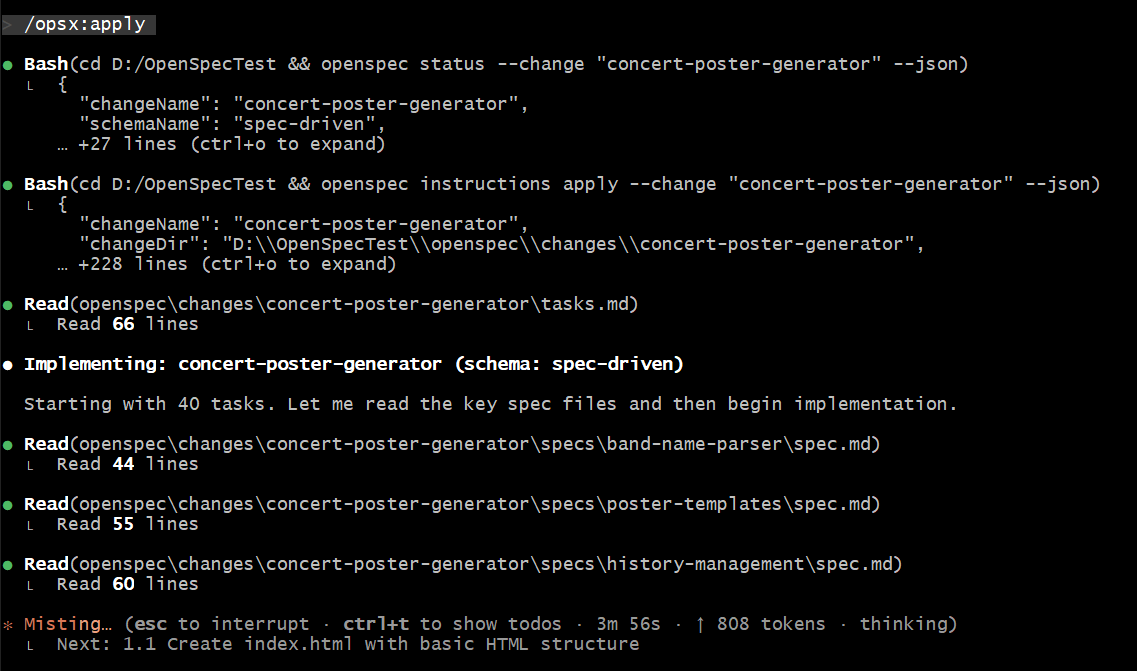1137x671 pixels.
Task: Select the tasks.md file path
Action: pyautogui.click(x=354, y=304)
